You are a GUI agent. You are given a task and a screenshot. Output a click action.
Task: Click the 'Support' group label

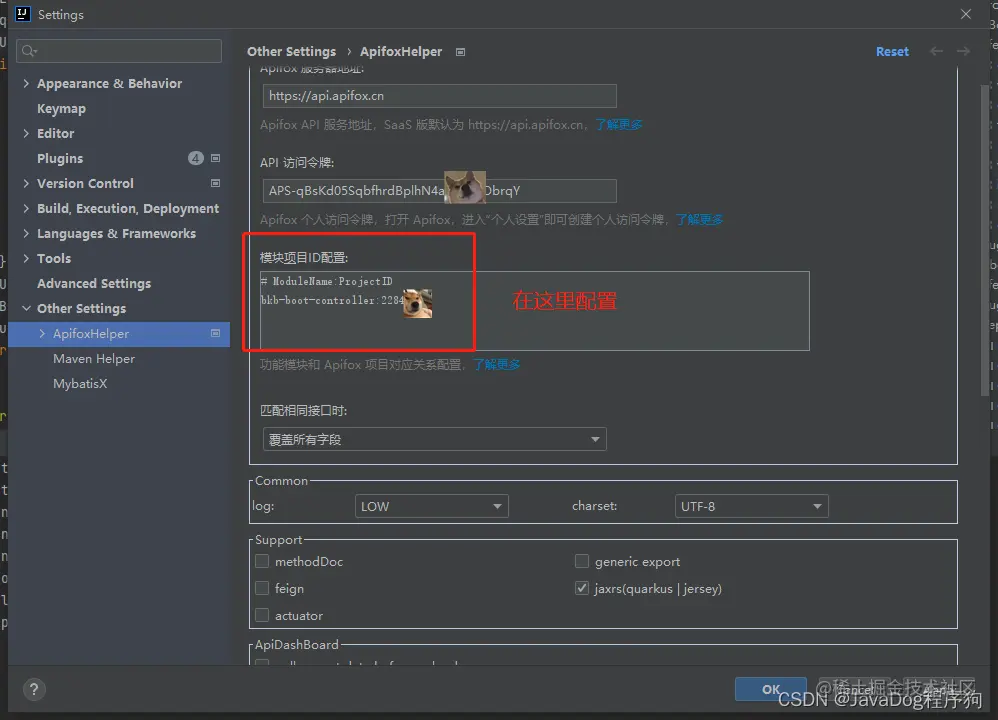click(x=278, y=540)
